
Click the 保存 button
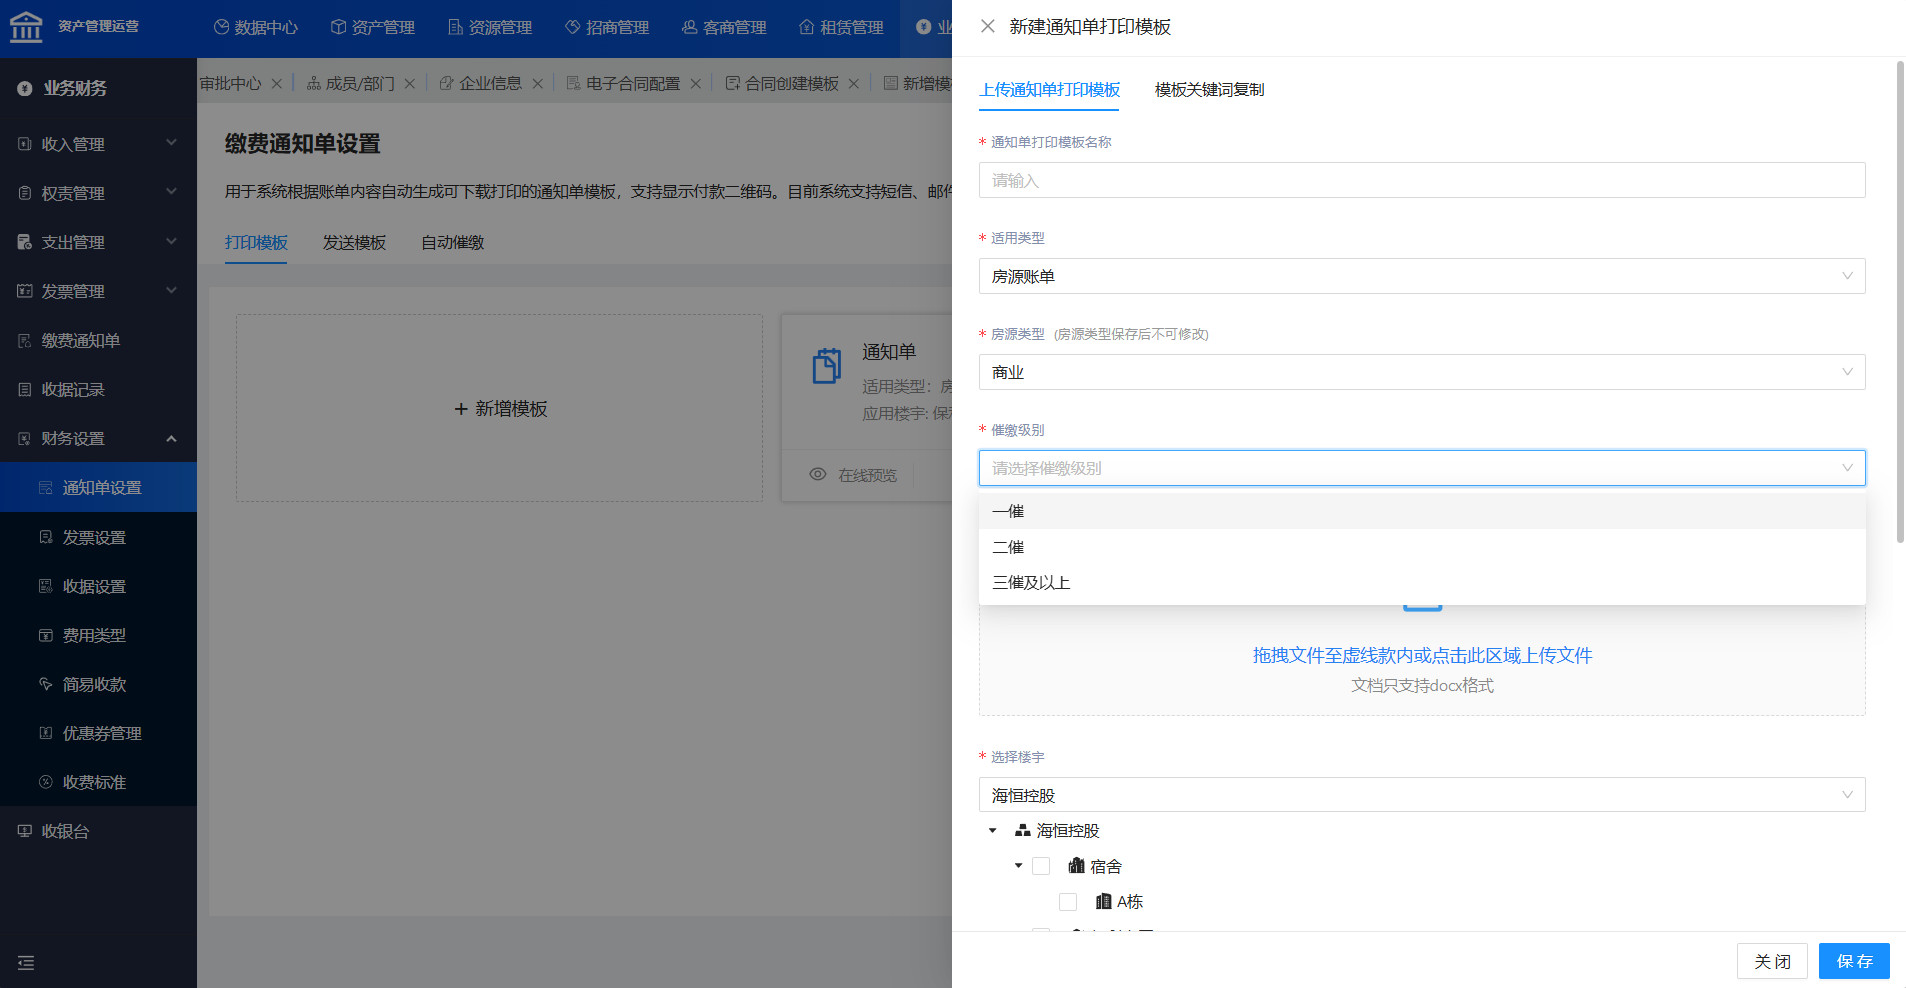[x=1853, y=961]
